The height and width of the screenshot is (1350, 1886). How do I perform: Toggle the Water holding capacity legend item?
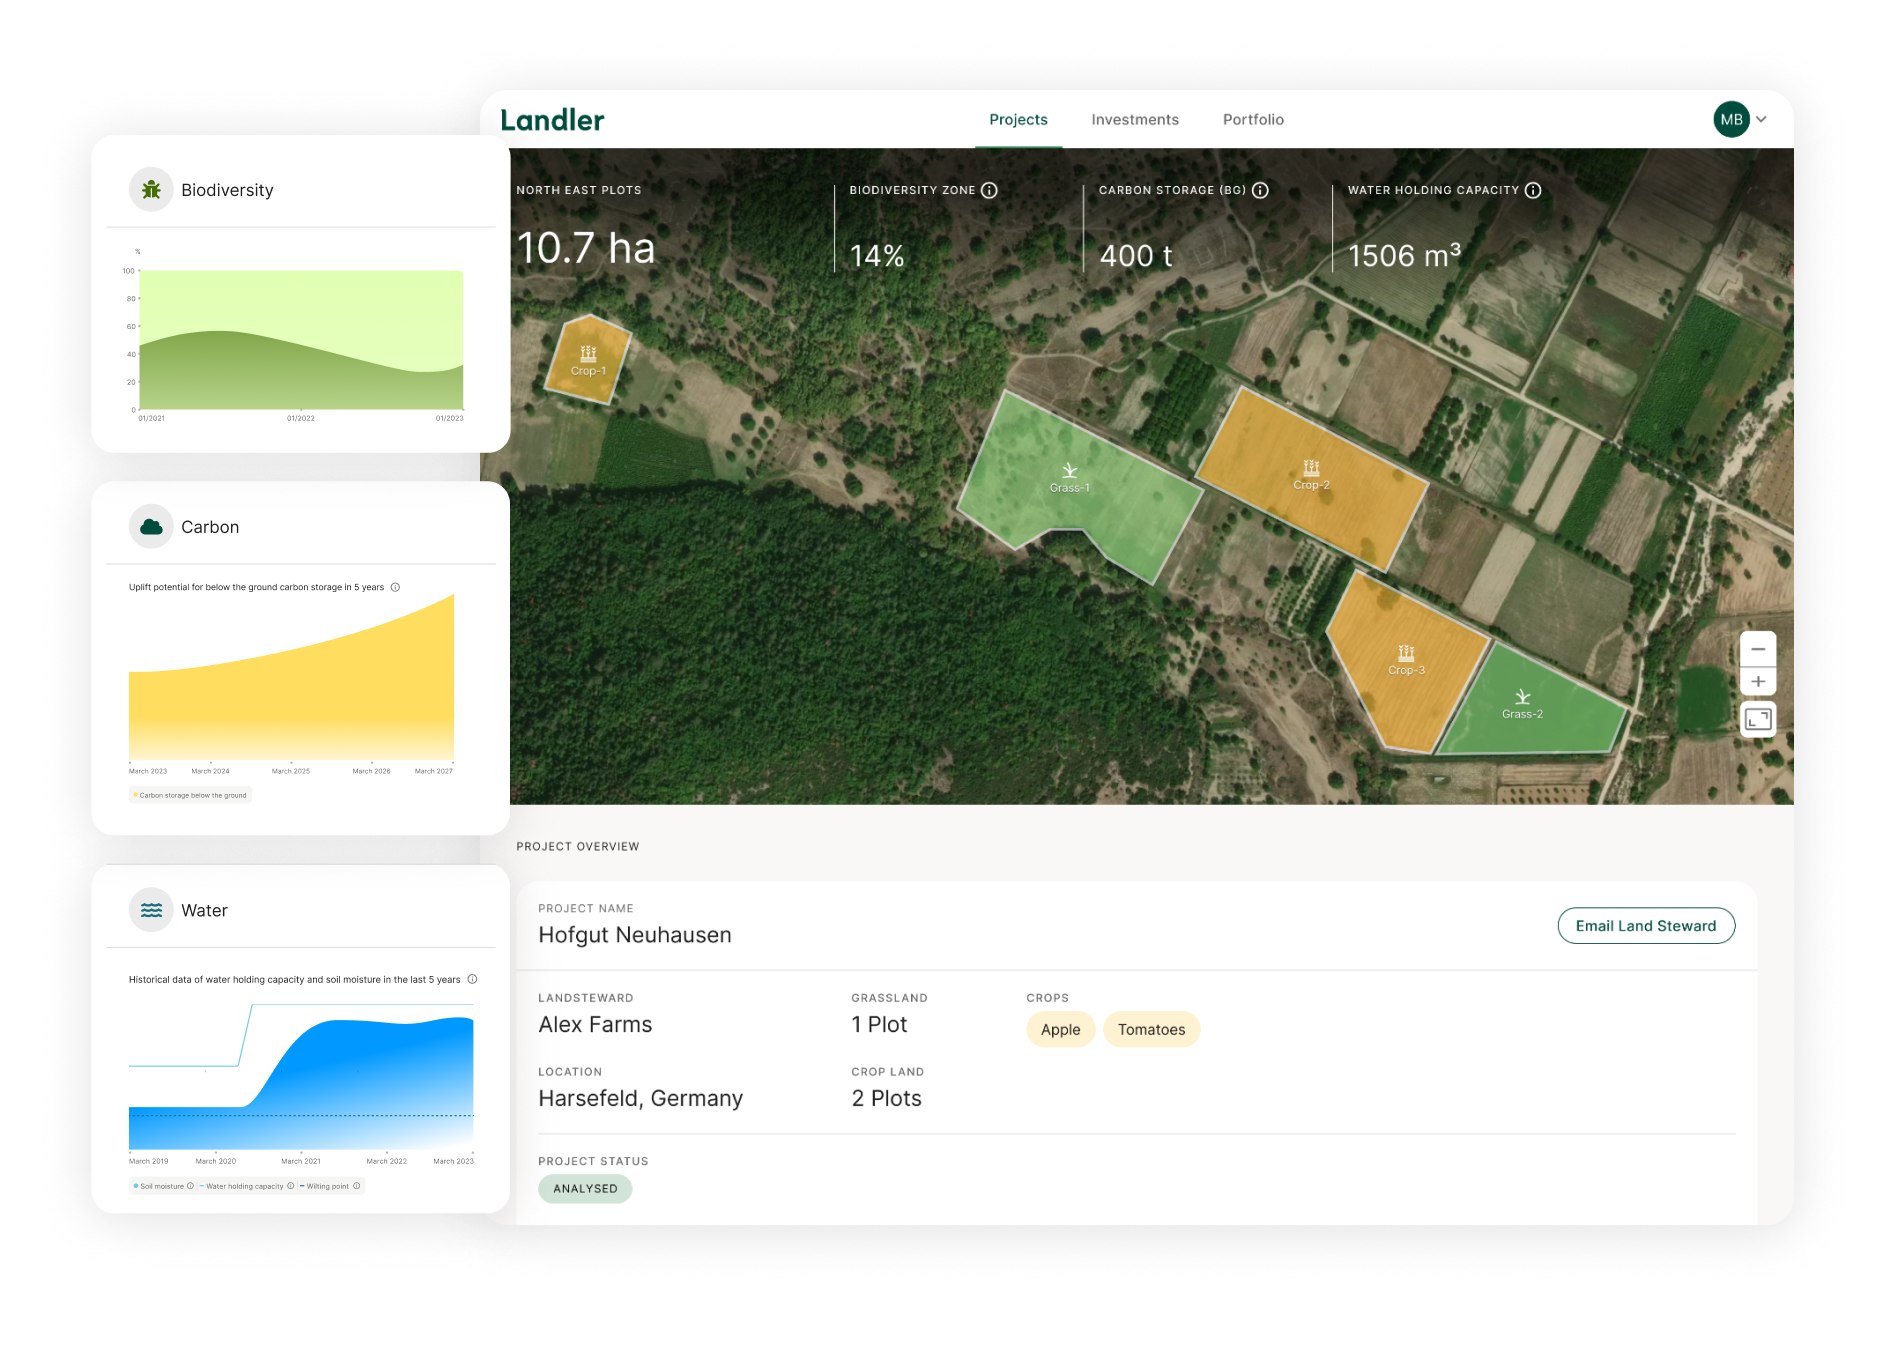coord(243,1186)
